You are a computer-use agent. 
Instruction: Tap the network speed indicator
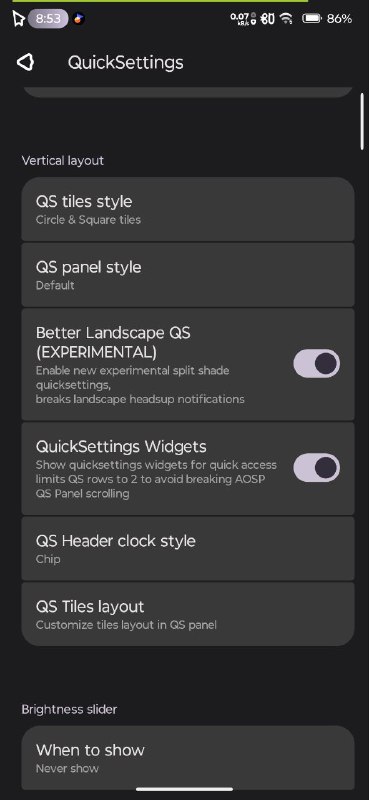click(x=239, y=19)
